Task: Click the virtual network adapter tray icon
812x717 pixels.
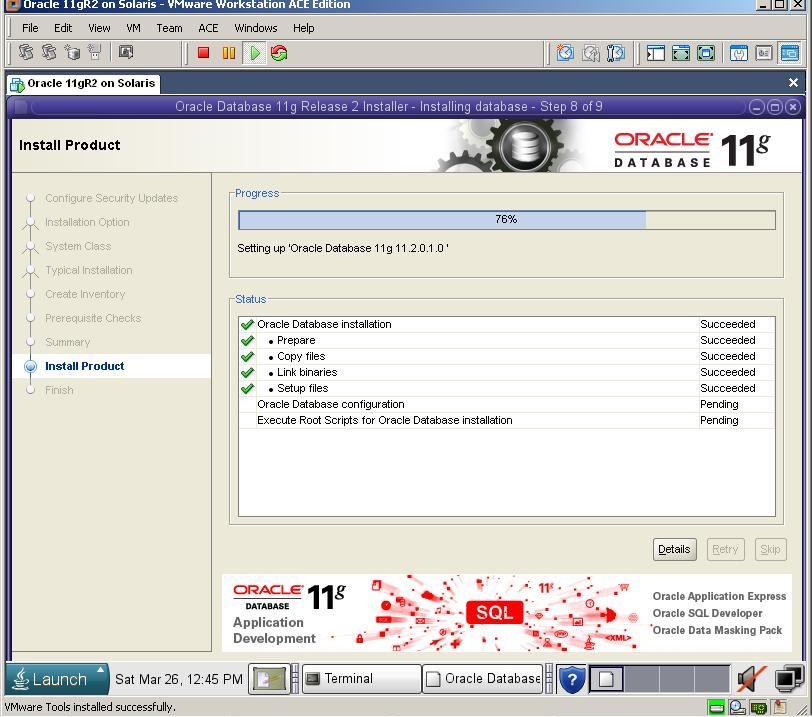Action: pos(758,706)
